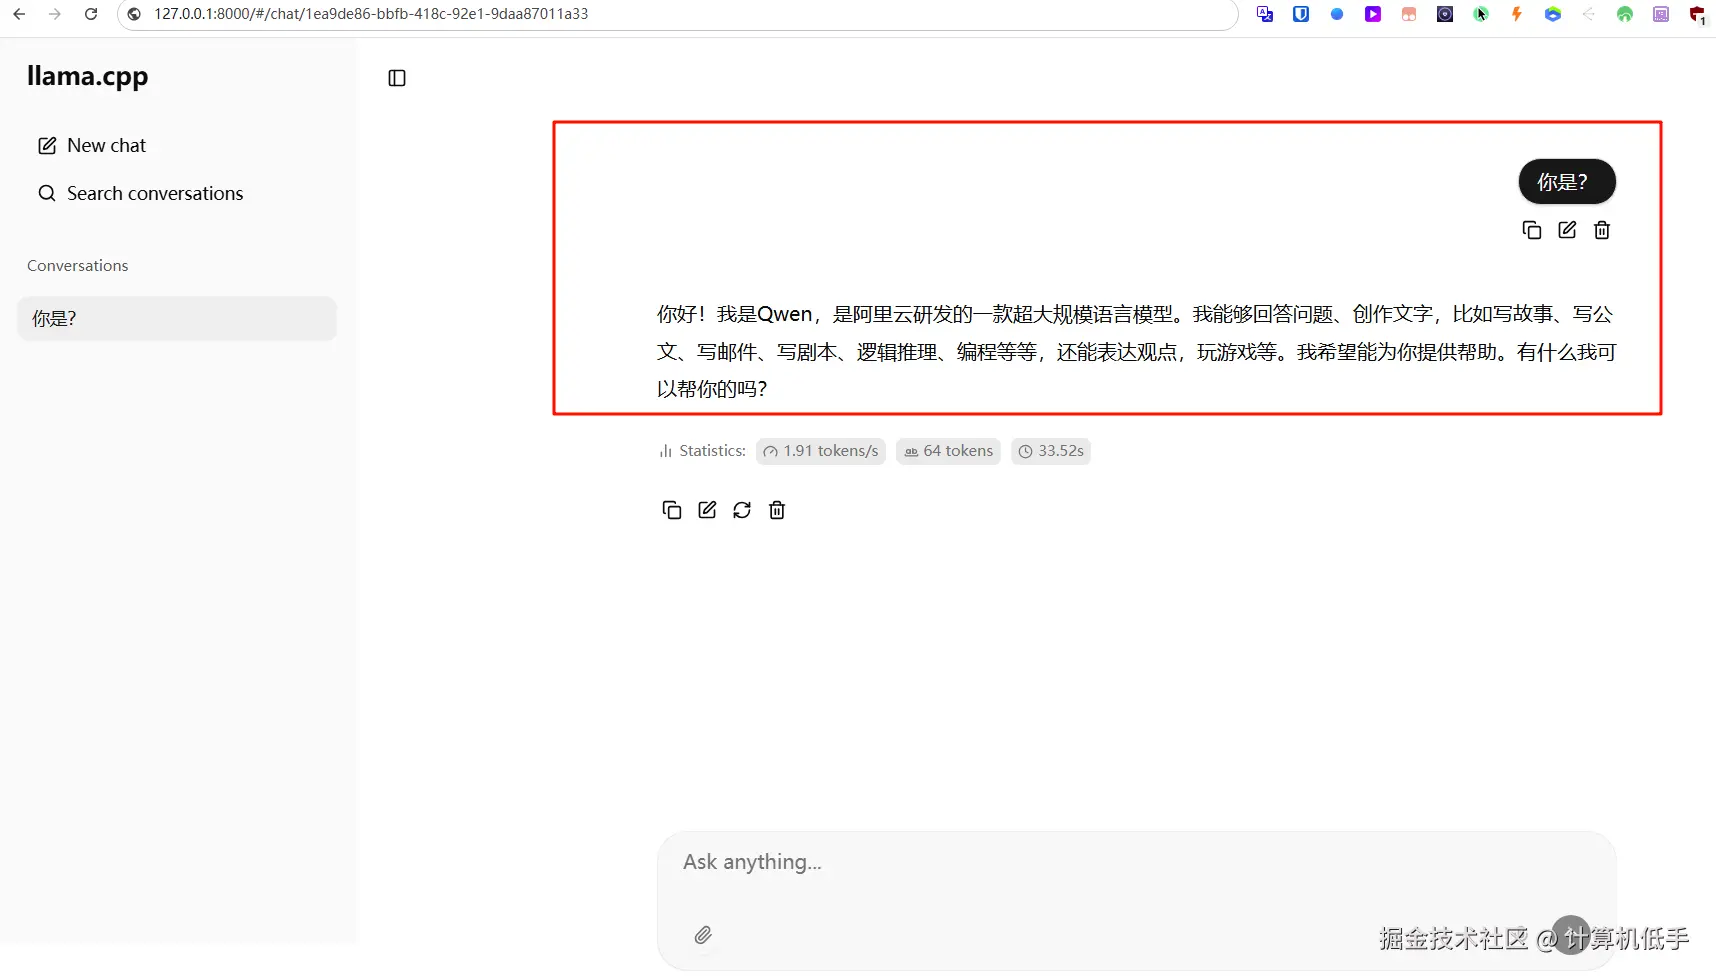Select the "你是?" conversation in sidebar

pos(177,319)
